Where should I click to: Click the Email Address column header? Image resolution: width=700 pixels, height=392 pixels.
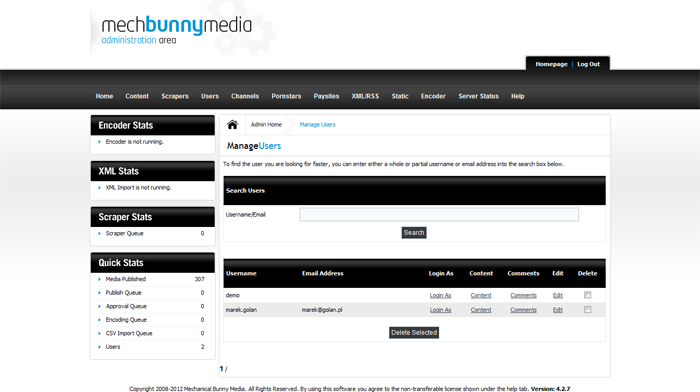[323, 273]
